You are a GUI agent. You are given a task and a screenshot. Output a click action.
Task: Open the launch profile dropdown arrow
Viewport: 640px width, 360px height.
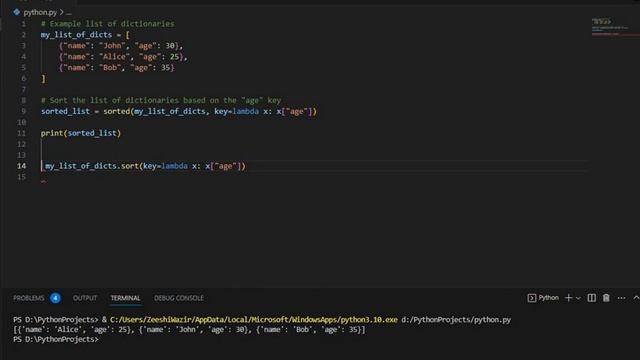tap(578, 298)
